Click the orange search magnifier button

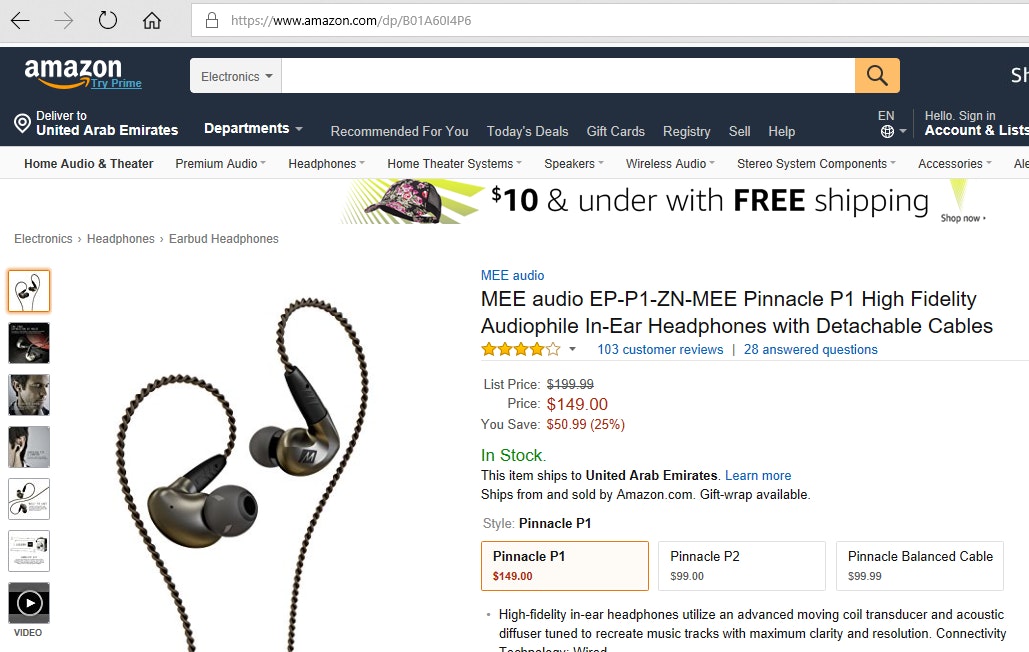tap(877, 75)
